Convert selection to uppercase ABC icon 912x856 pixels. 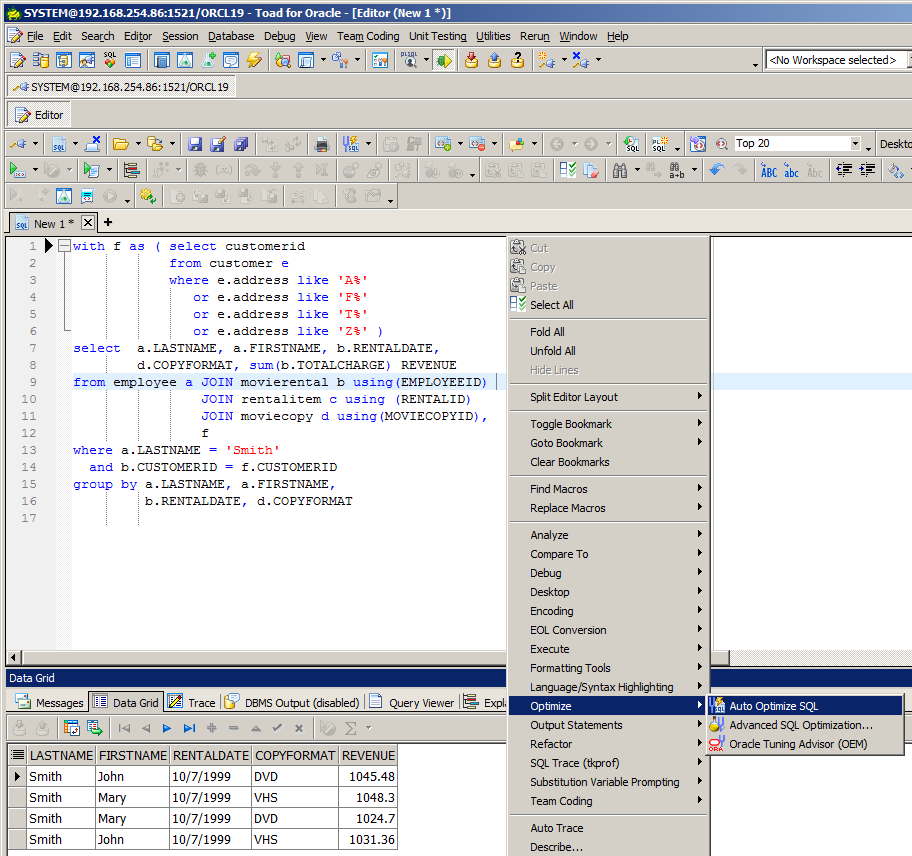(769, 170)
